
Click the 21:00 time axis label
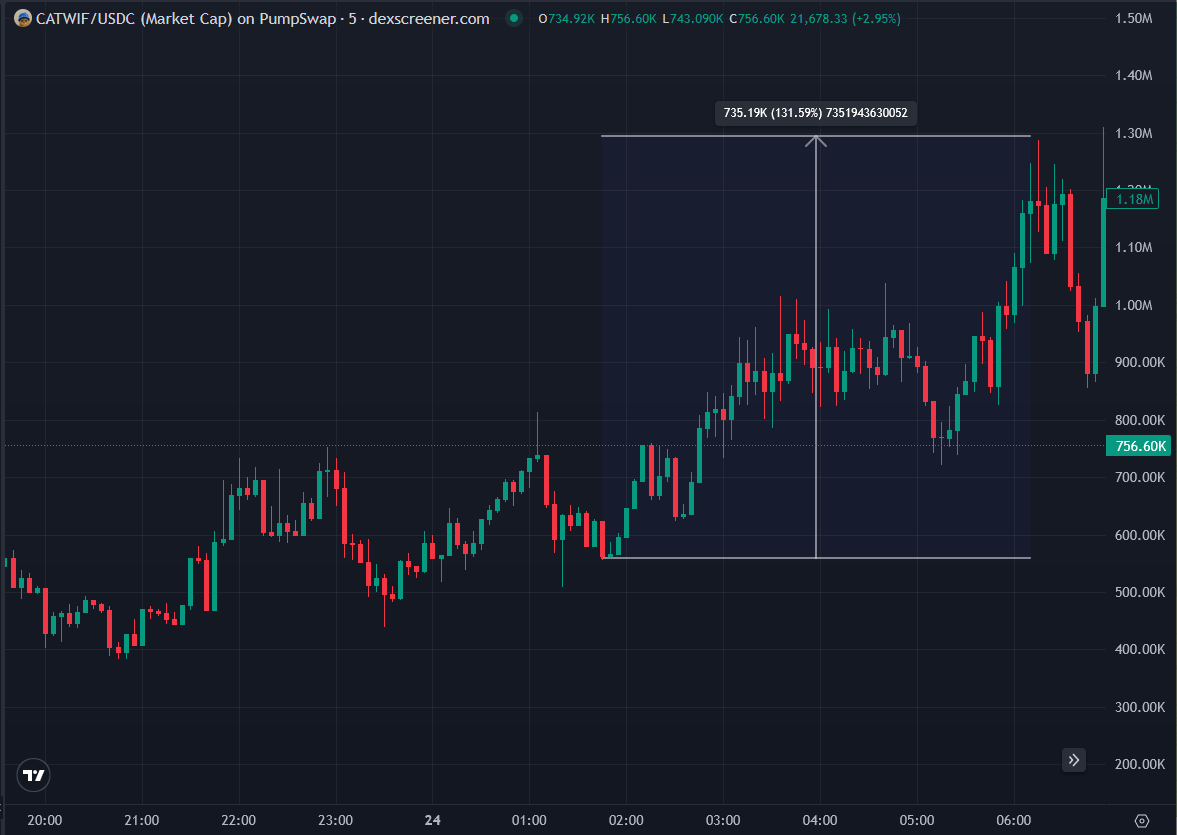coord(141,820)
